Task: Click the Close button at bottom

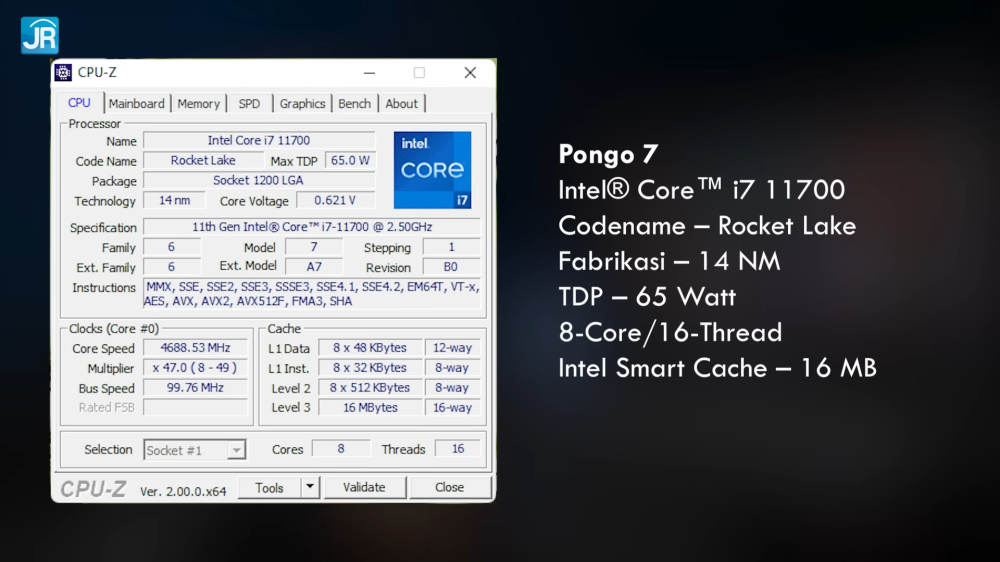Action: [x=450, y=487]
